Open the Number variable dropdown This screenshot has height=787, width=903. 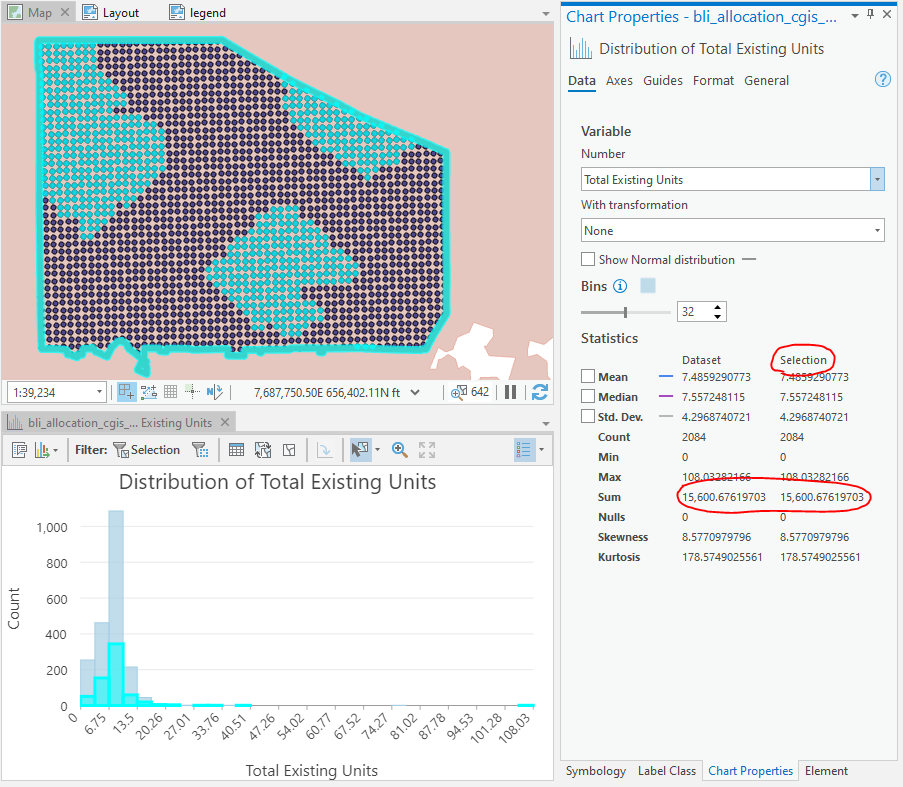pos(877,180)
